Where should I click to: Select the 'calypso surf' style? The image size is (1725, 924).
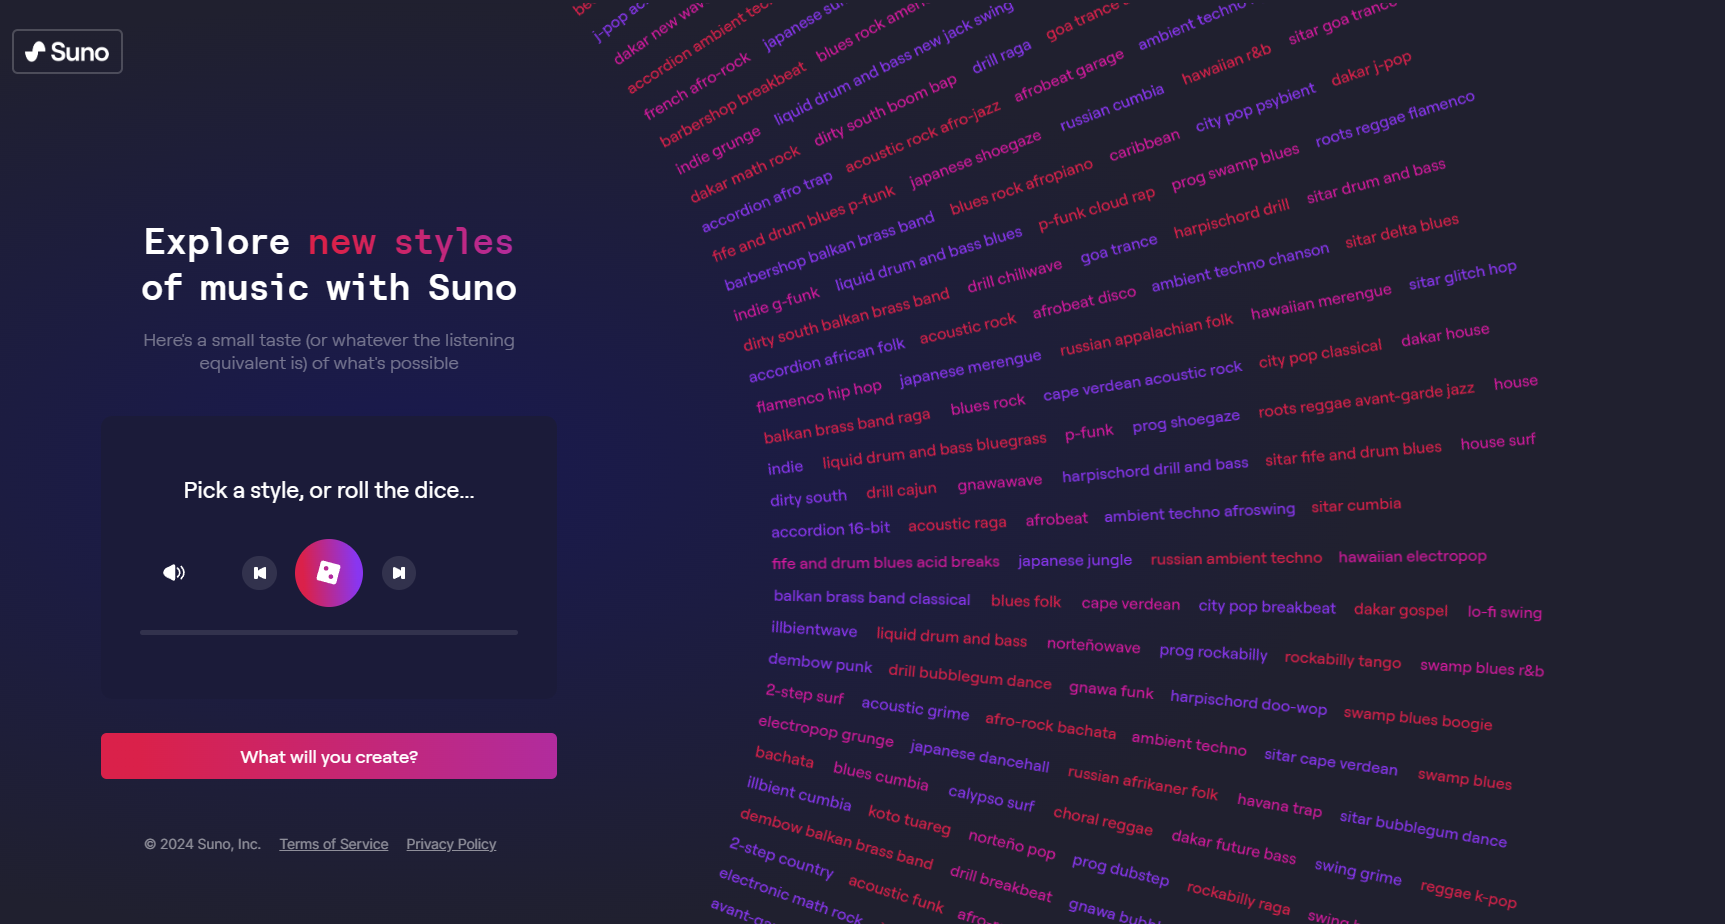coord(991,798)
